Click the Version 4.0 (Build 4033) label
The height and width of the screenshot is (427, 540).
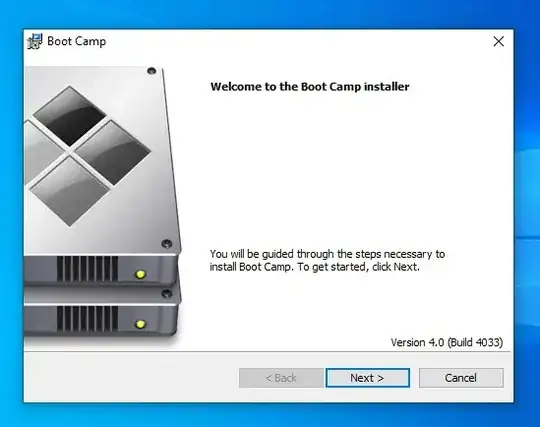447,342
